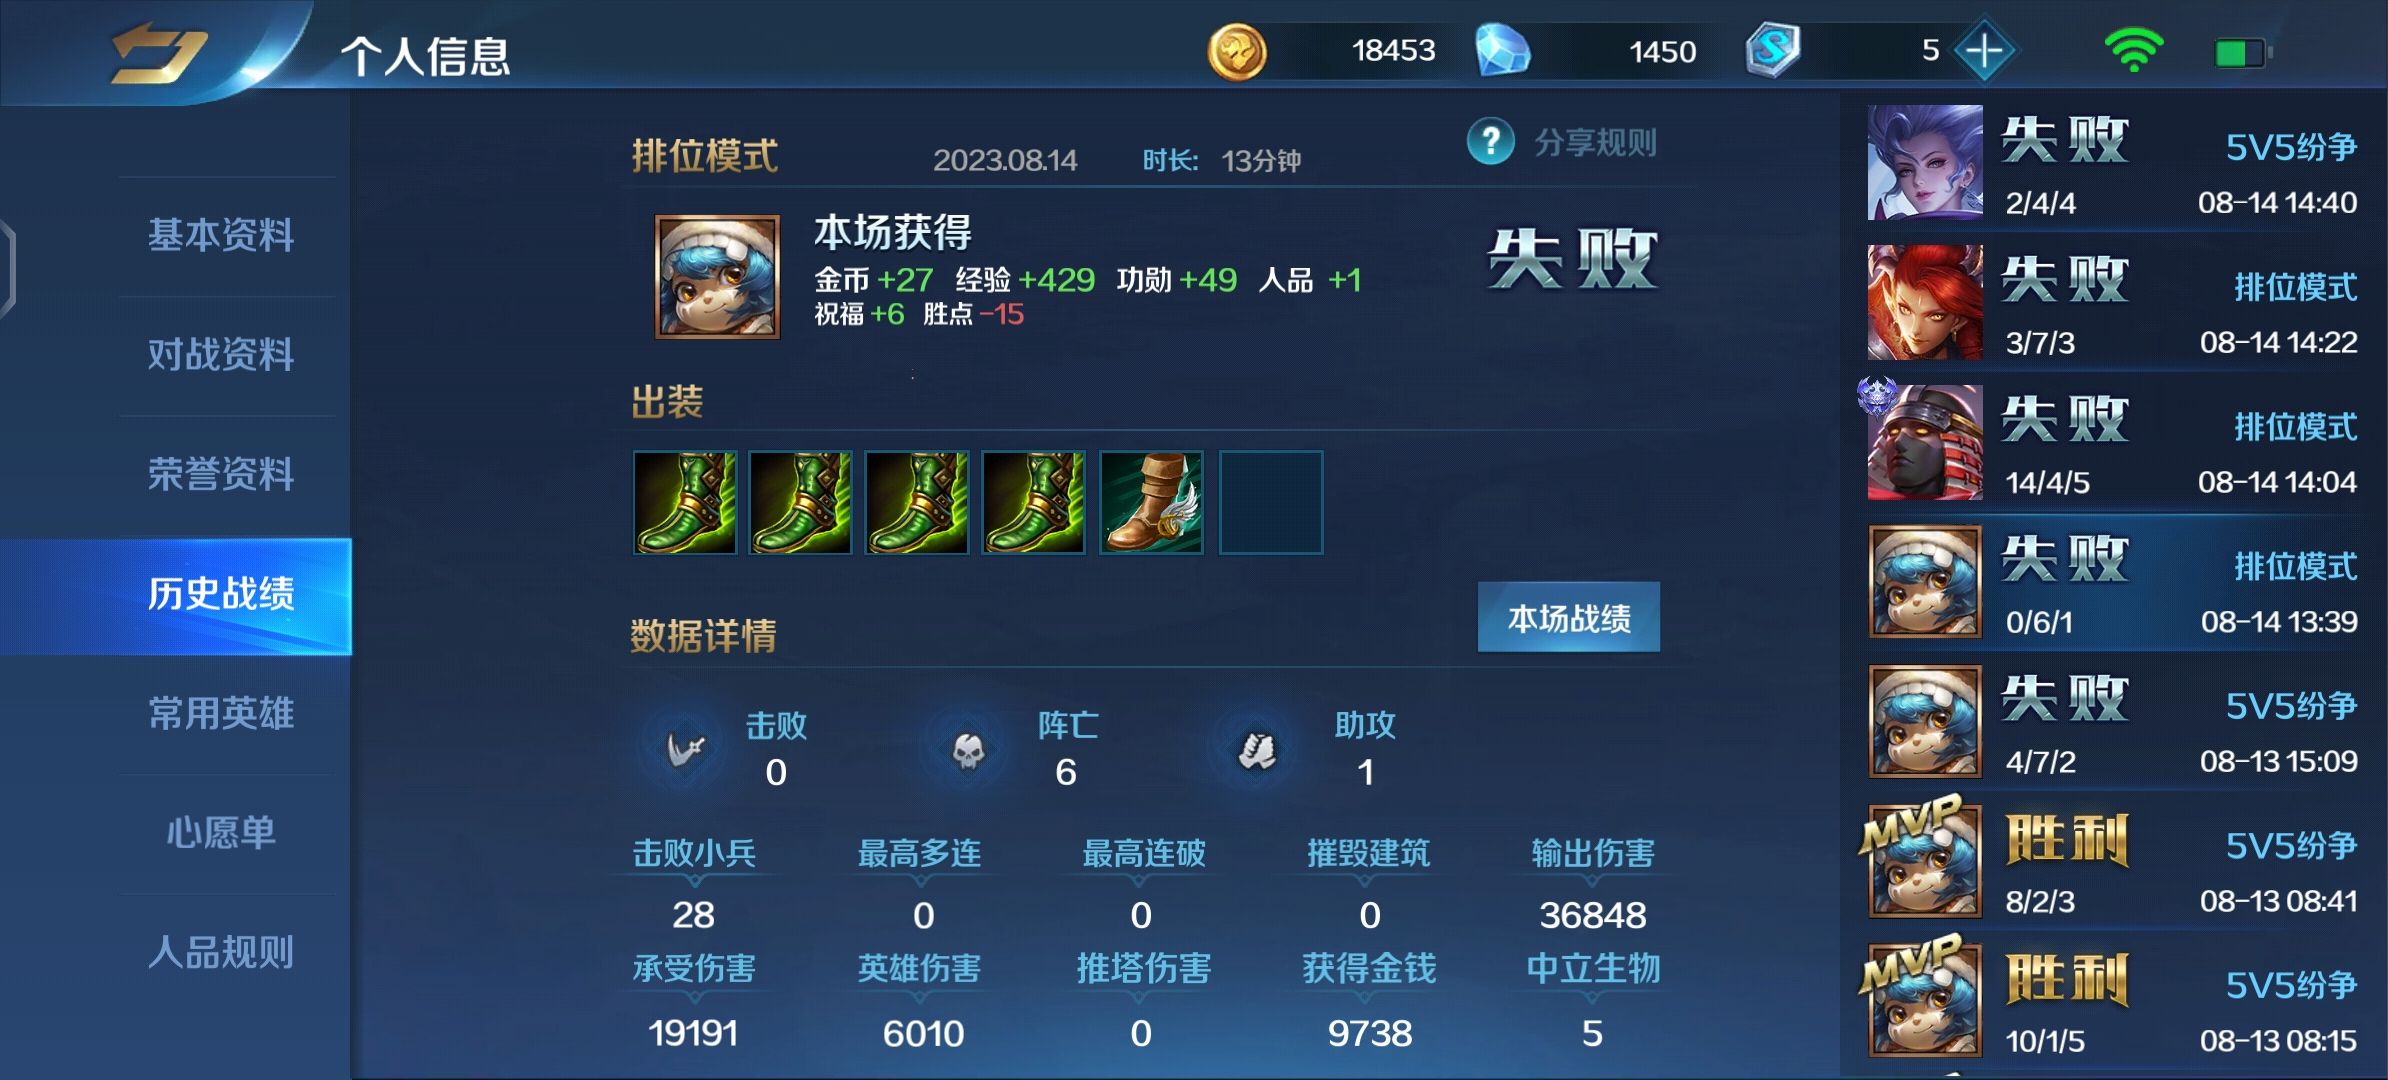
Task: Switch to the 对战资料 tab
Action: (x=221, y=355)
